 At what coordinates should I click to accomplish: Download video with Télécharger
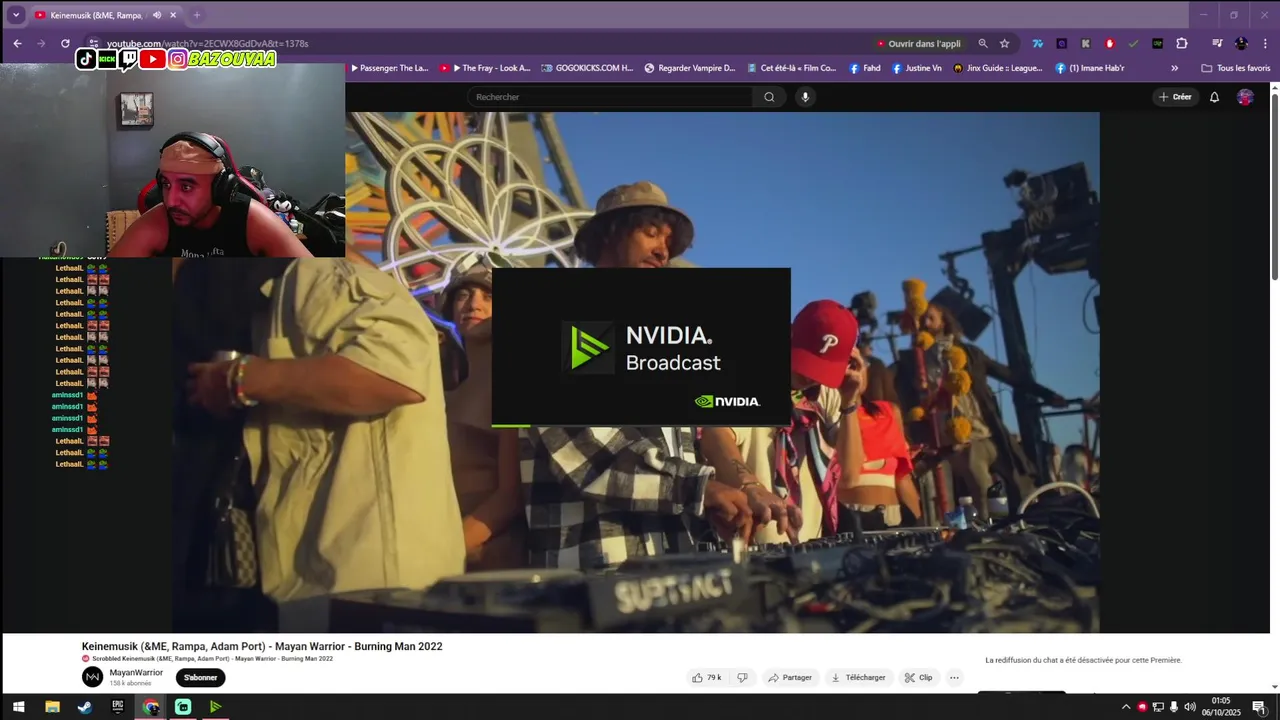tap(859, 677)
